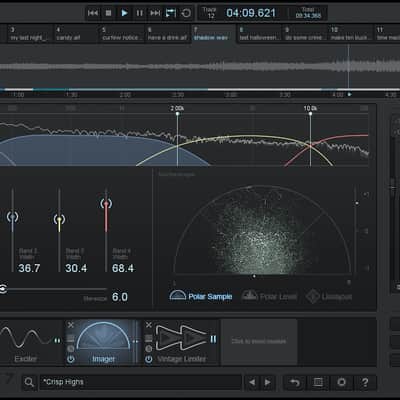The image size is (400, 400).
Task: Stop playback in the transport bar
Action: (x=108, y=13)
